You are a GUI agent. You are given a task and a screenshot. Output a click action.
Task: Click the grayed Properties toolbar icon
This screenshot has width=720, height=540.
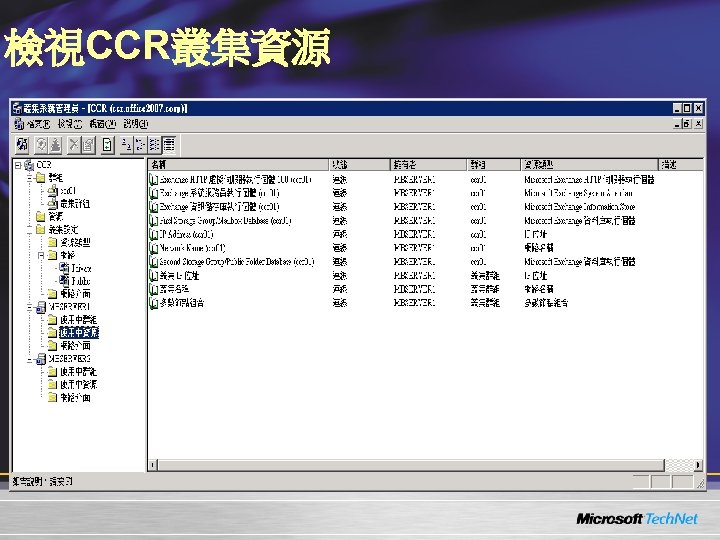pyautogui.click(x=88, y=145)
